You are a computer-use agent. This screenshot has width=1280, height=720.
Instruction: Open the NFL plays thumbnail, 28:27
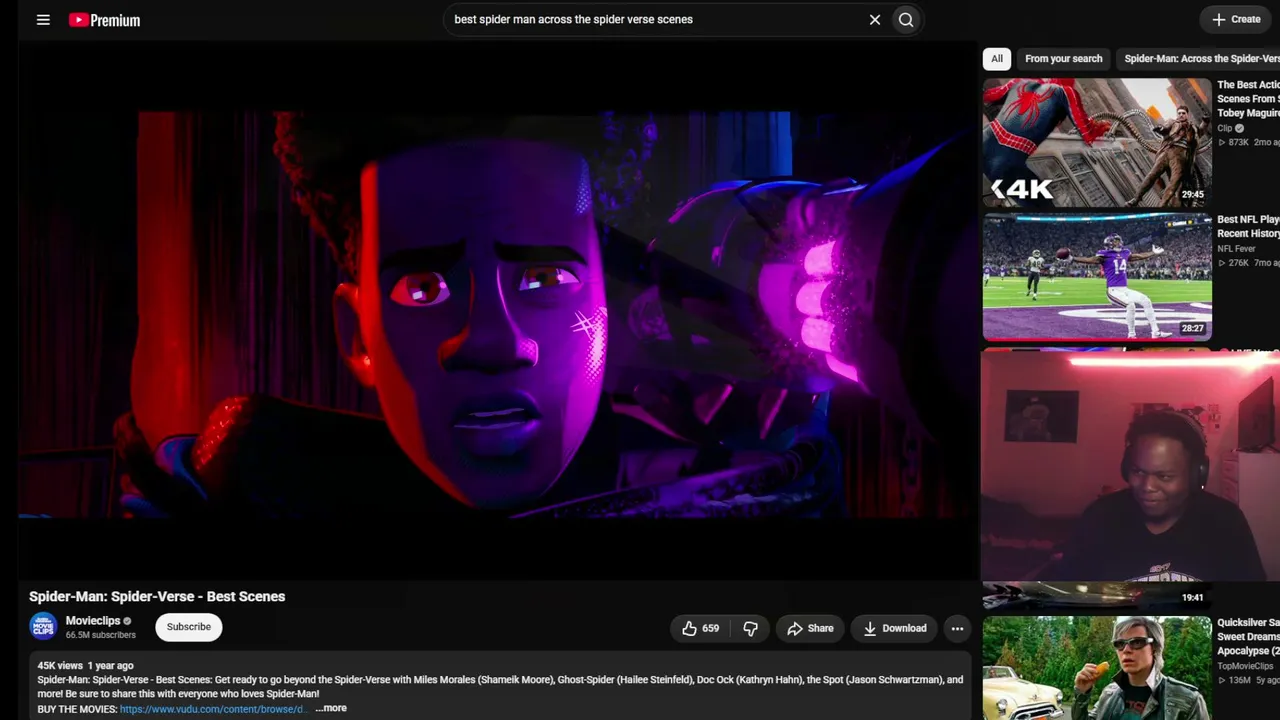coord(1097,277)
